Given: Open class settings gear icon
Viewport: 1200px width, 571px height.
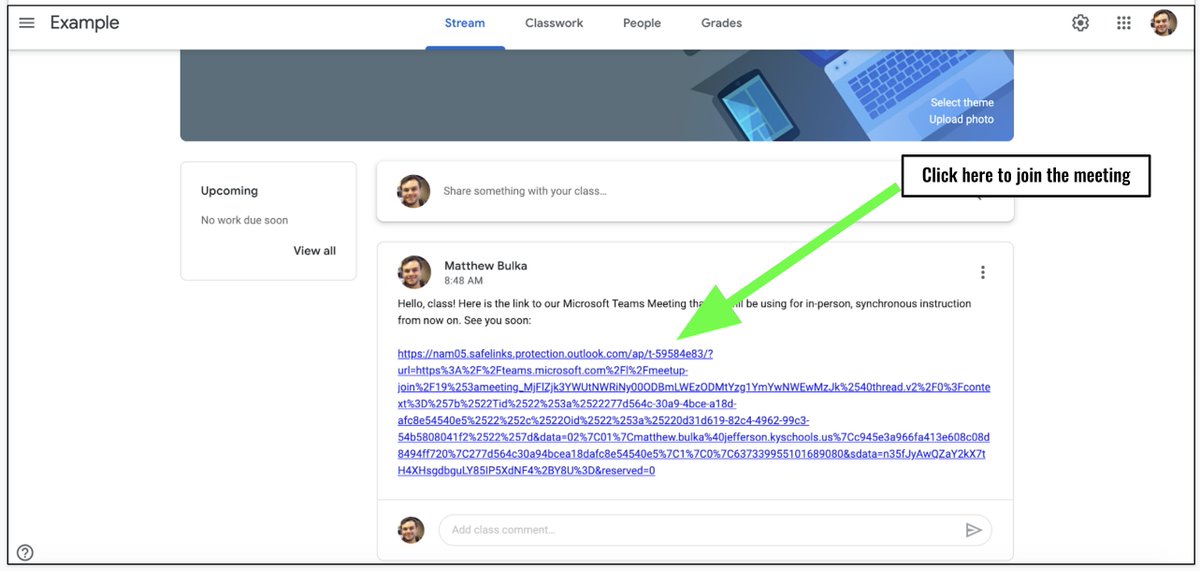Looking at the screenshot, I should (x=1080, y=23).
